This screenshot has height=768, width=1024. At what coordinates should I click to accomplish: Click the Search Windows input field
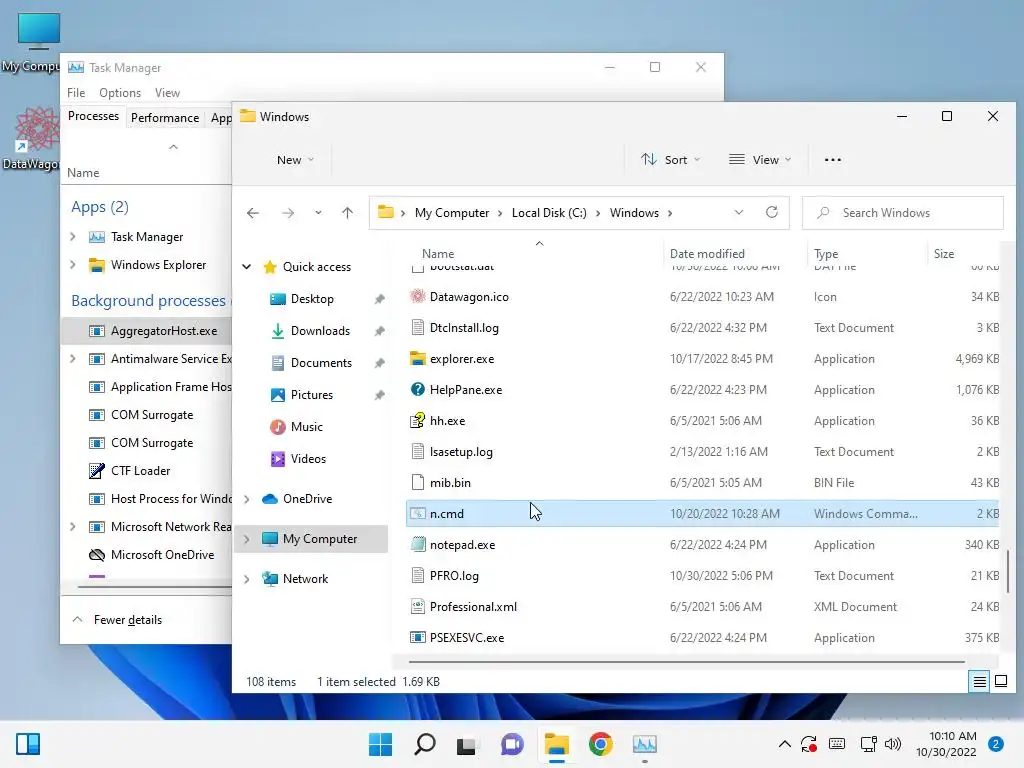click(903, 213)
